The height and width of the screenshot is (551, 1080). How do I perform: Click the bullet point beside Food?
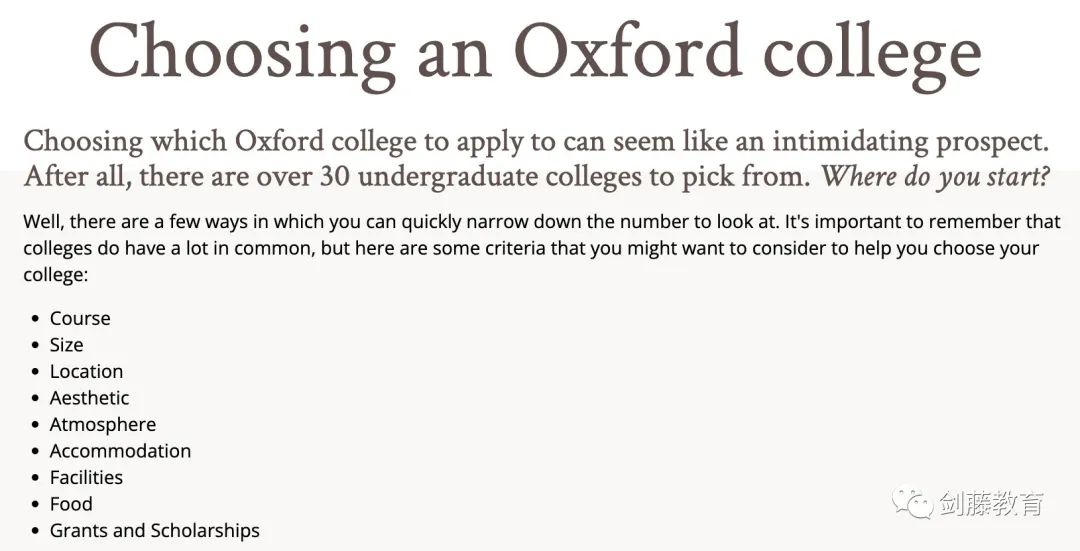[x=36, y=504]
